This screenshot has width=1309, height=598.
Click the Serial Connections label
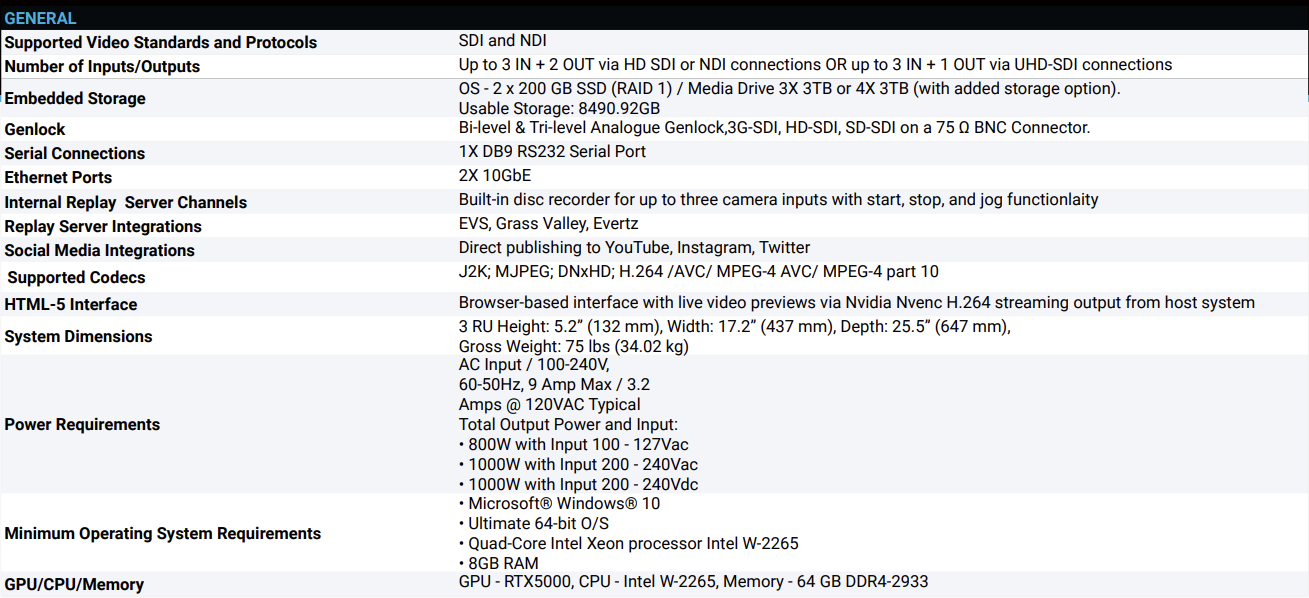(x=75, y=153)
